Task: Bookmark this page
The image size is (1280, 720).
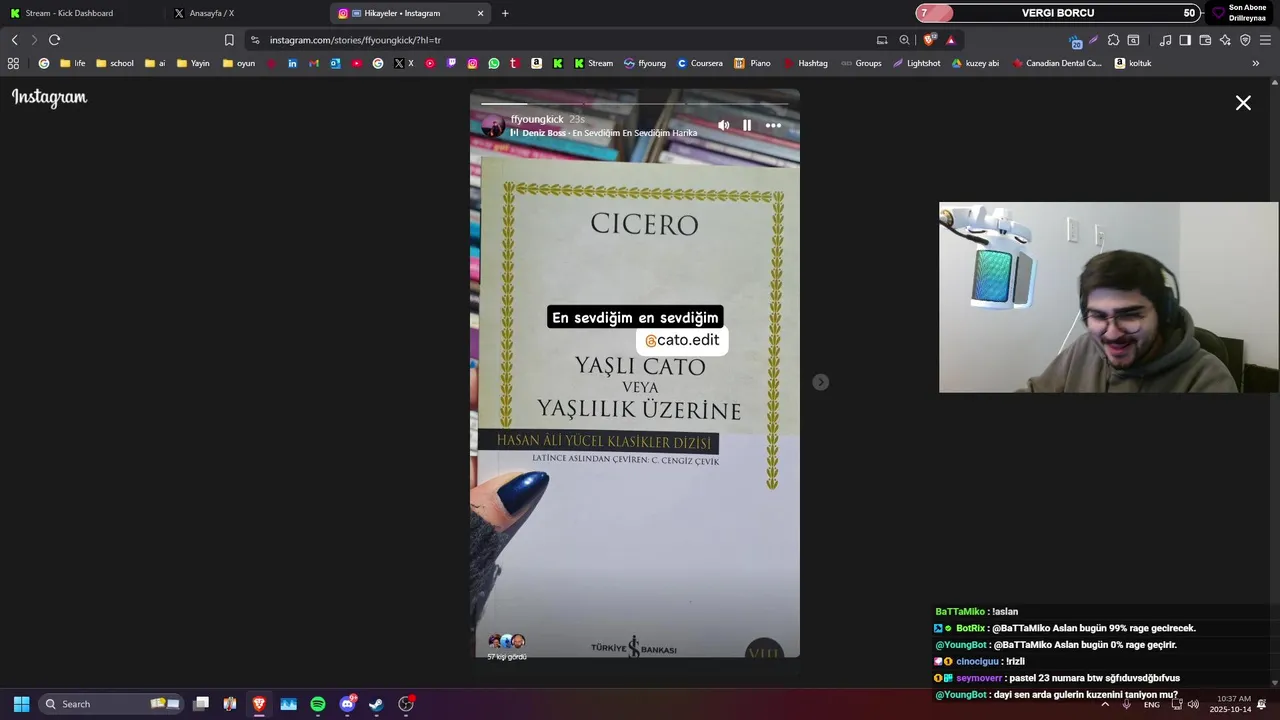Action: (229, 40)
